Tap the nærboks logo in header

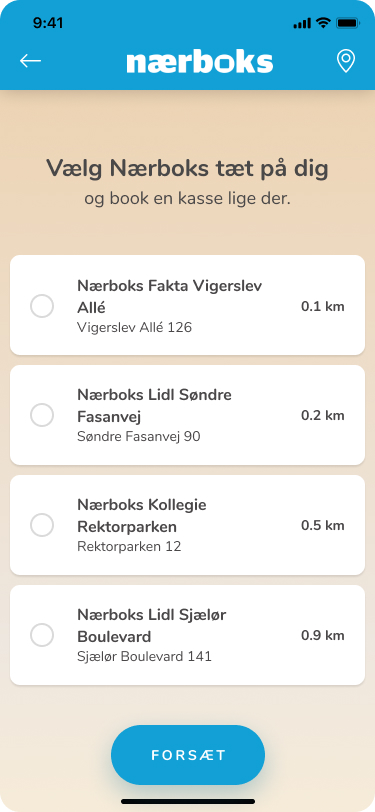(x=199, y=62)
